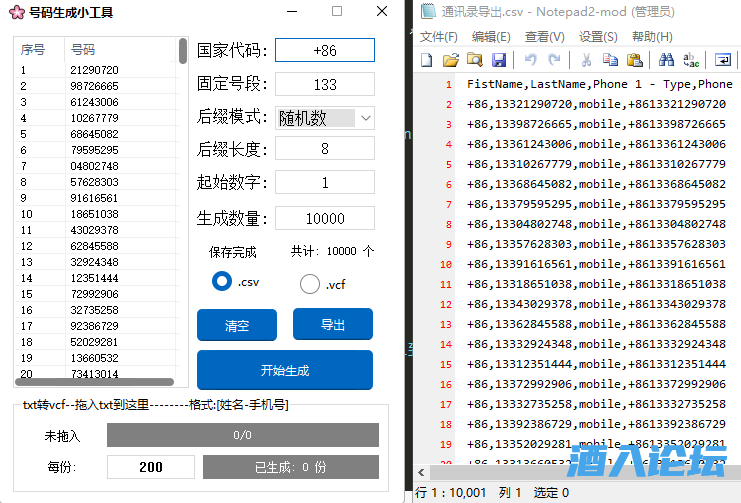Open the 编辑(E) menu
The height and width of the screenshot is (503, 741).
491,37
